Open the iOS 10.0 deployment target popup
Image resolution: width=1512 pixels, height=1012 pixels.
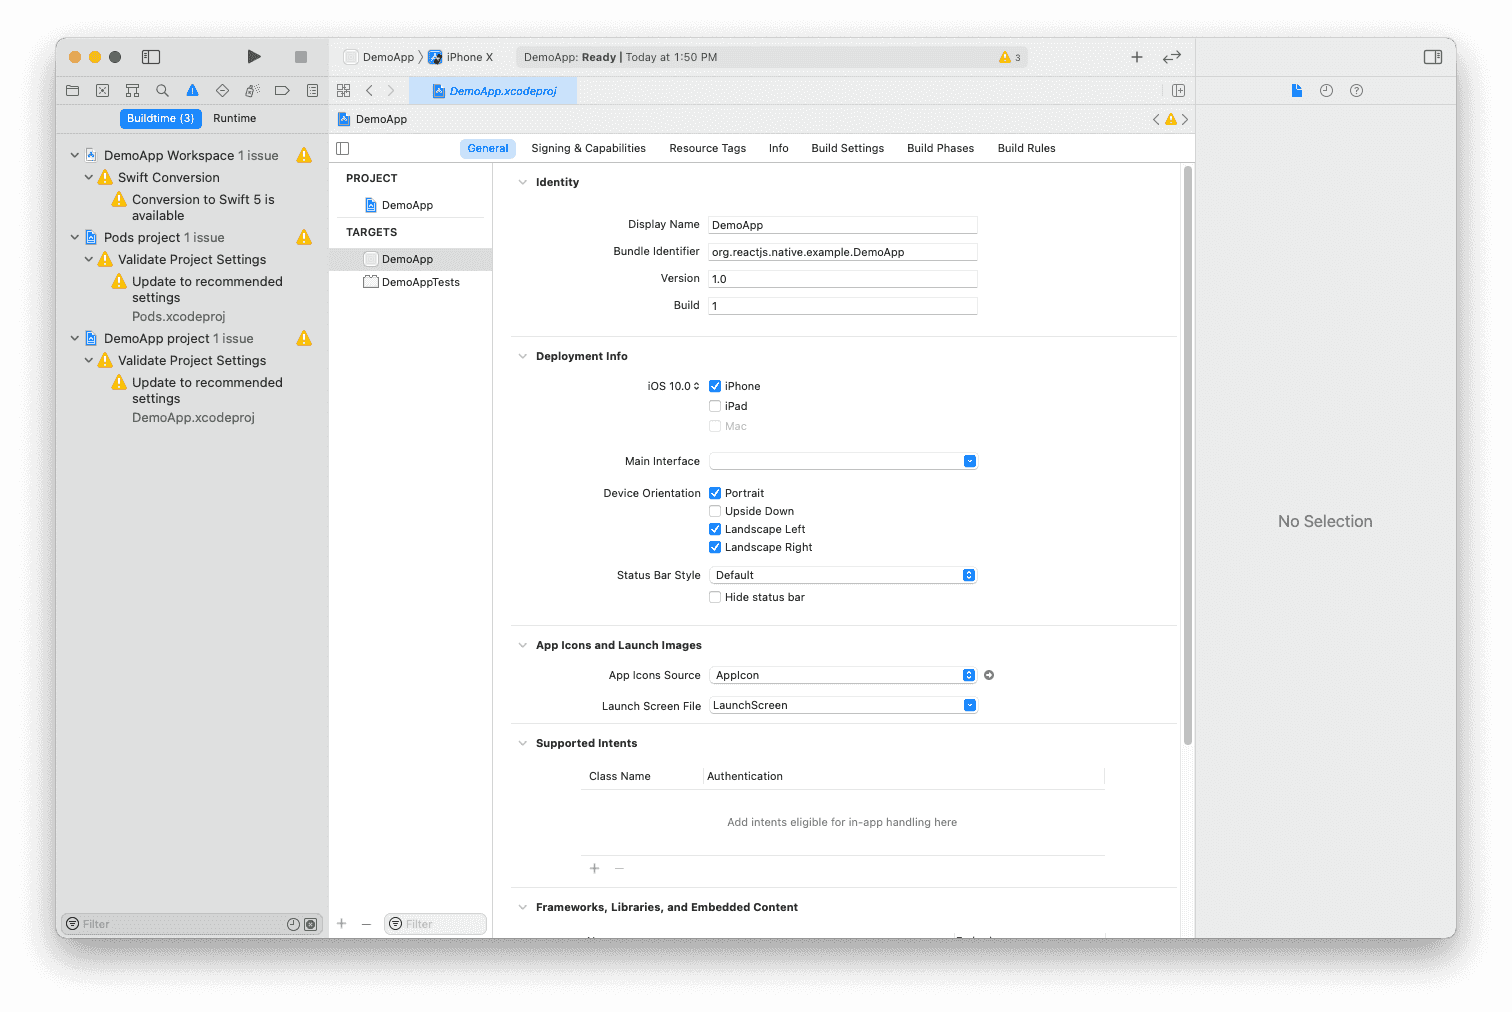point(673,386)
